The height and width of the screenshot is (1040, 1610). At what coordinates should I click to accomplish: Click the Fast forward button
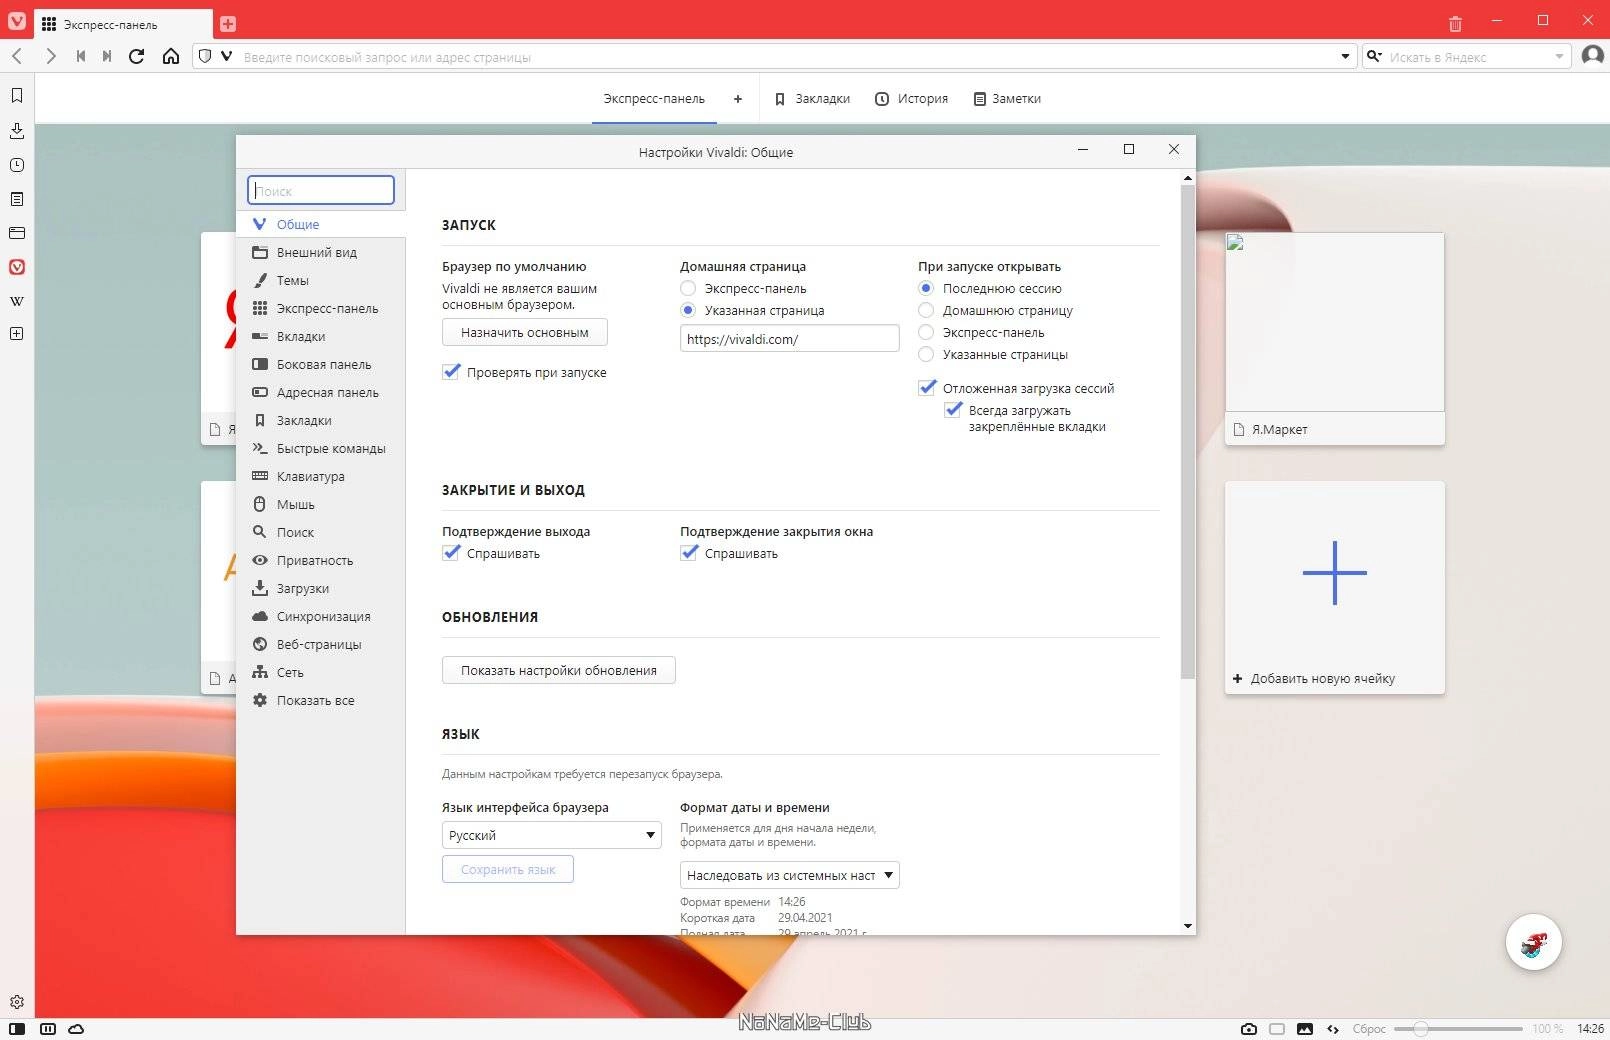click(x=107, y=56)
